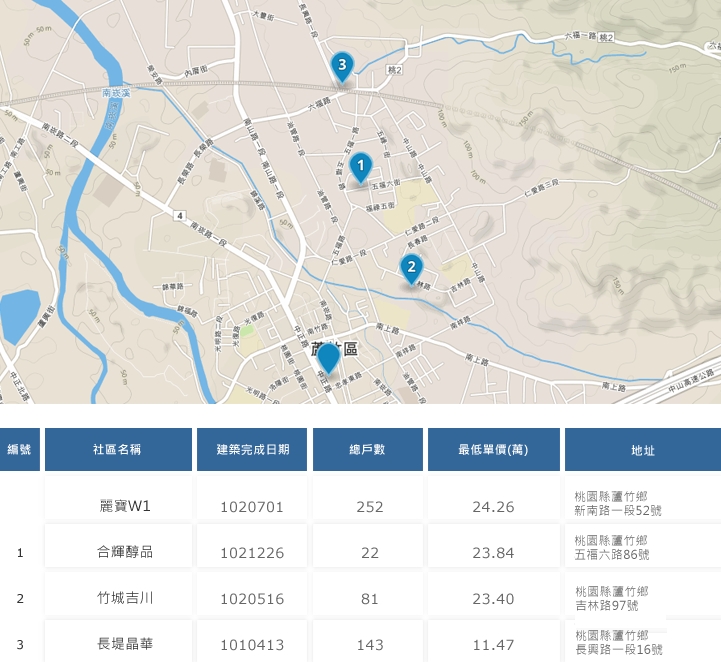The height and width of the screenshot is (662, 721).
Task: Click the 24.26 lowest price cell
Action: pos(493,506)
